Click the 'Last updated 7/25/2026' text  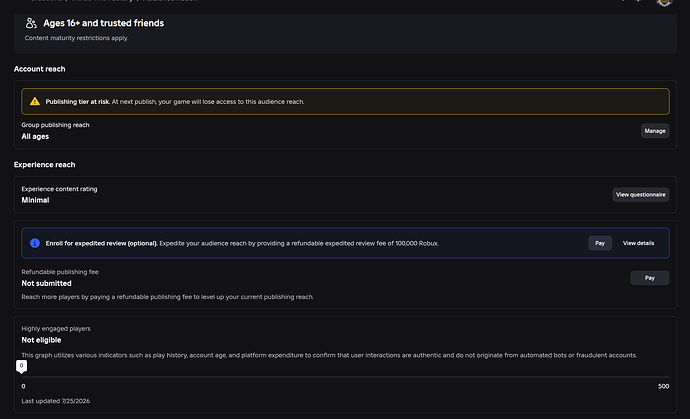(x=55, y=401)
